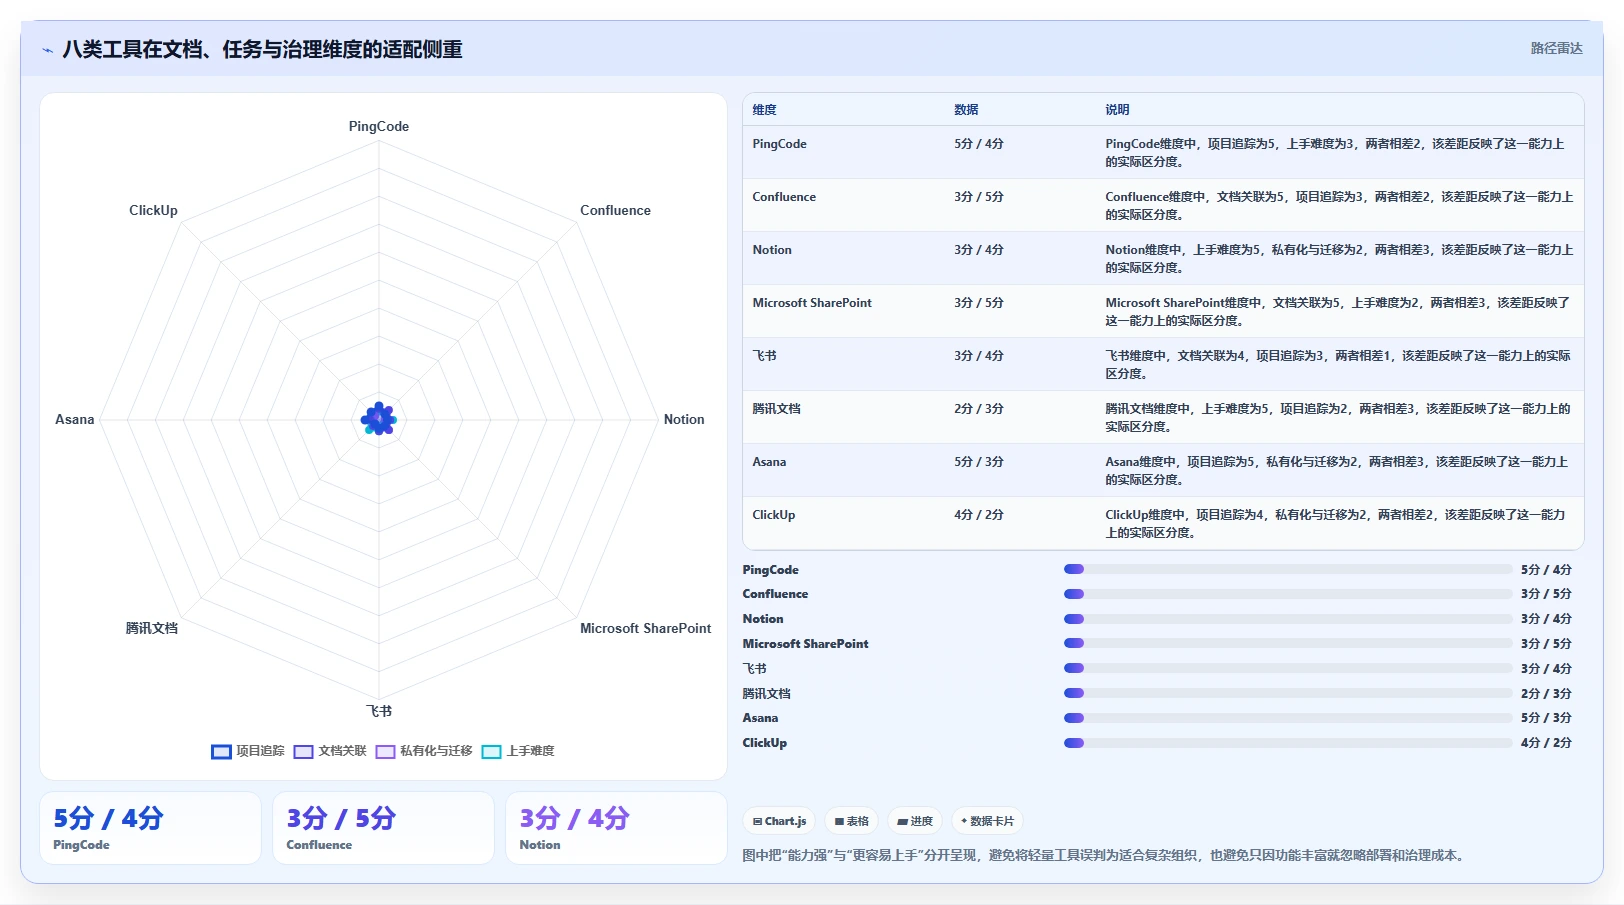Click the Notion table row name
This screenshot has height=905, width=1624.
coord(772,250)
